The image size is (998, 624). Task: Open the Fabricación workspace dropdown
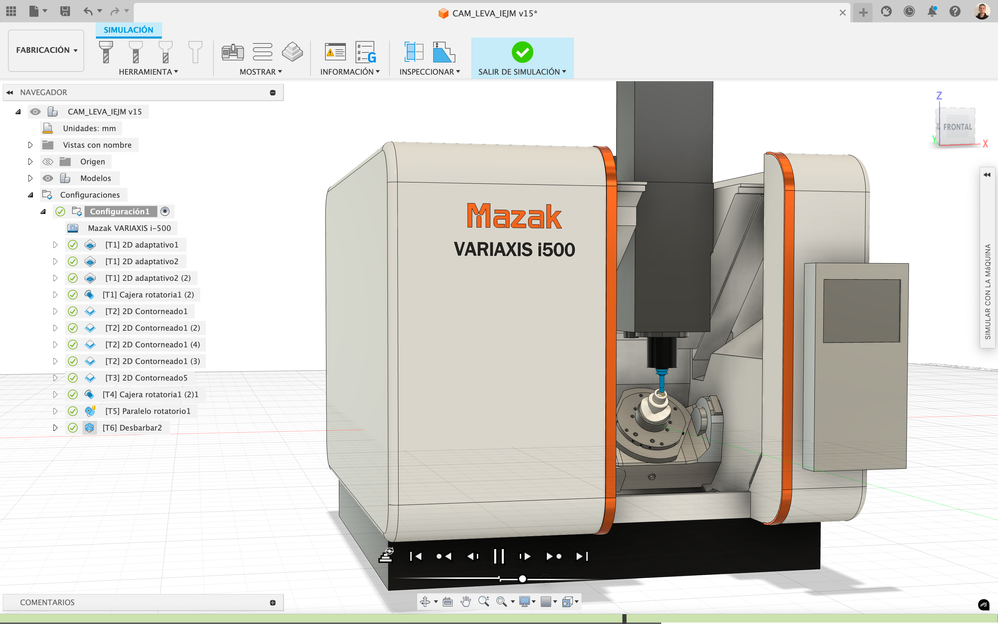click(x=46, y=50)
